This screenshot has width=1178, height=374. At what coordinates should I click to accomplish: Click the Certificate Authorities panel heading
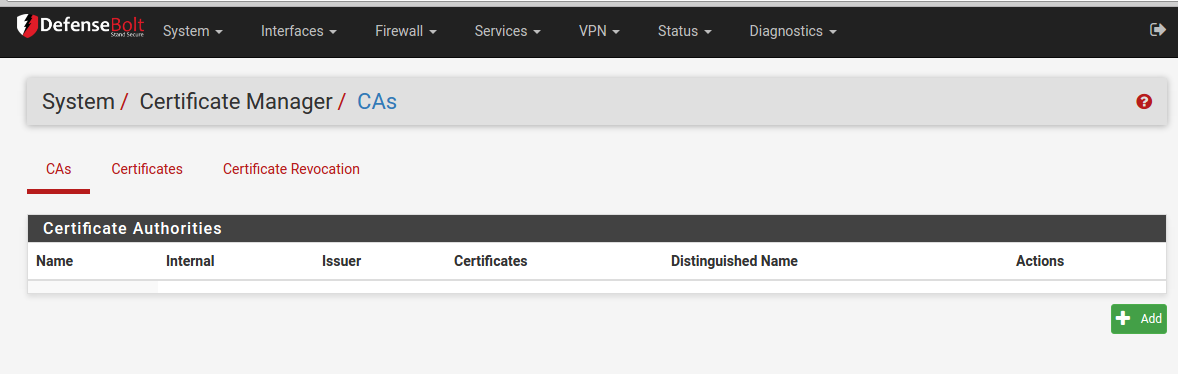[597, 228]
